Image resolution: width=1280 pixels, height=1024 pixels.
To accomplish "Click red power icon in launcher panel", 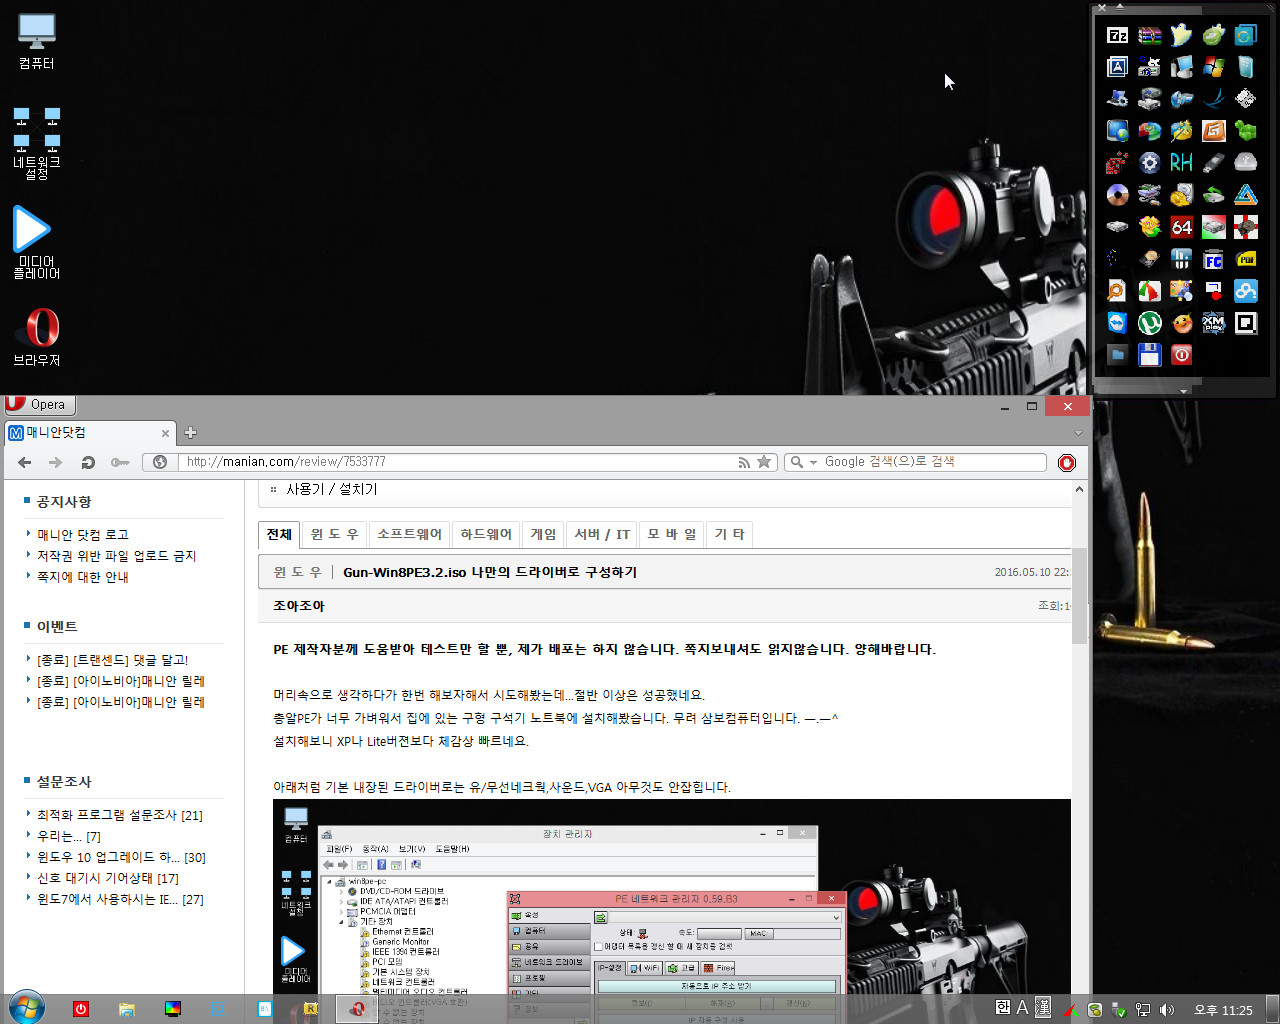I will coord(1181,355).
